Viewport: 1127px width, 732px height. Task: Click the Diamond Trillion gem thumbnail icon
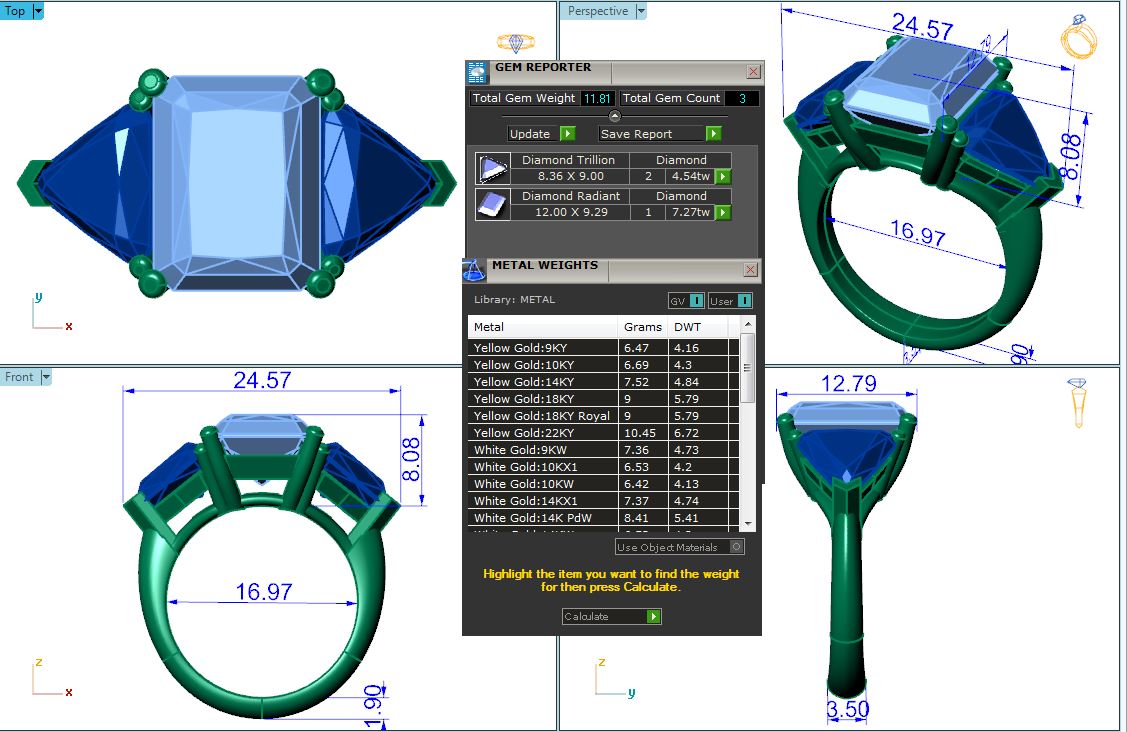pos(492,168)
